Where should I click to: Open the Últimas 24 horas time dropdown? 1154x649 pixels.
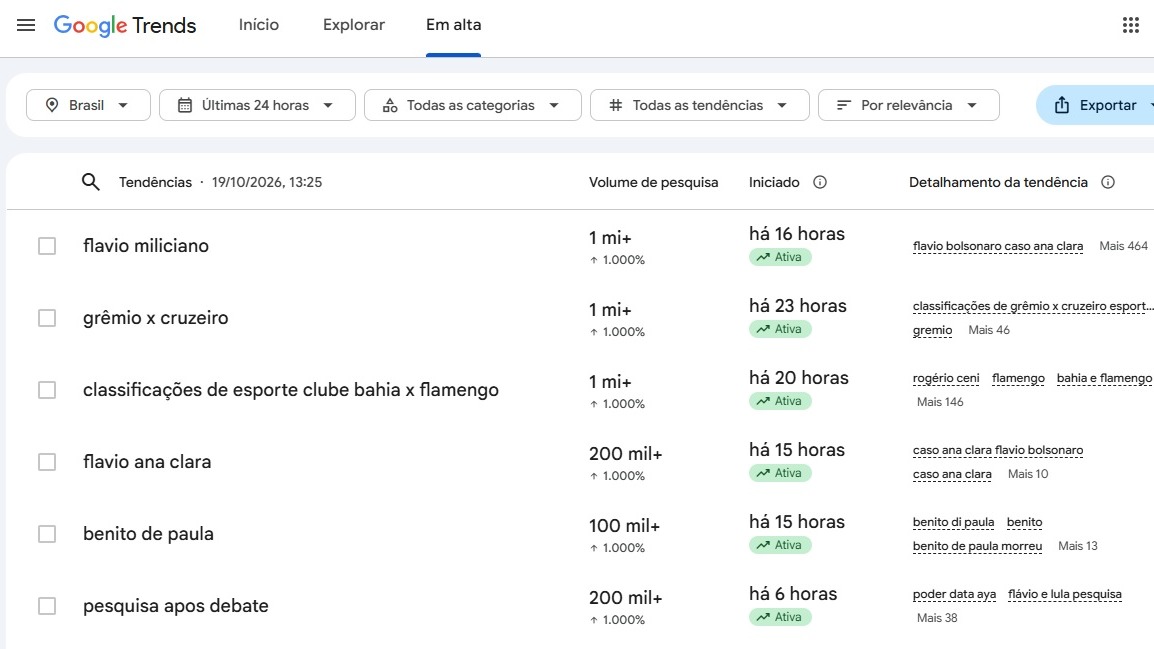click(x=258, y=105)
